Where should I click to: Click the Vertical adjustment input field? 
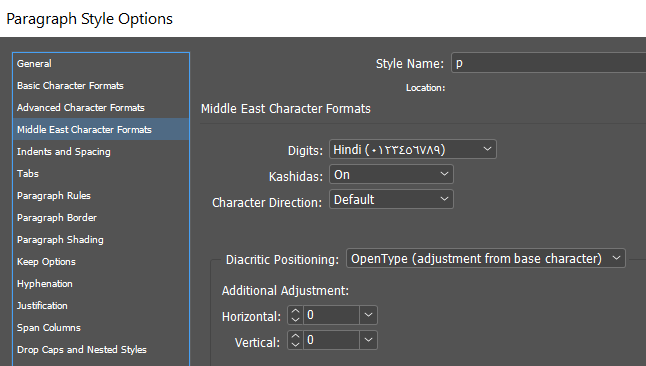tap(331, 340)
